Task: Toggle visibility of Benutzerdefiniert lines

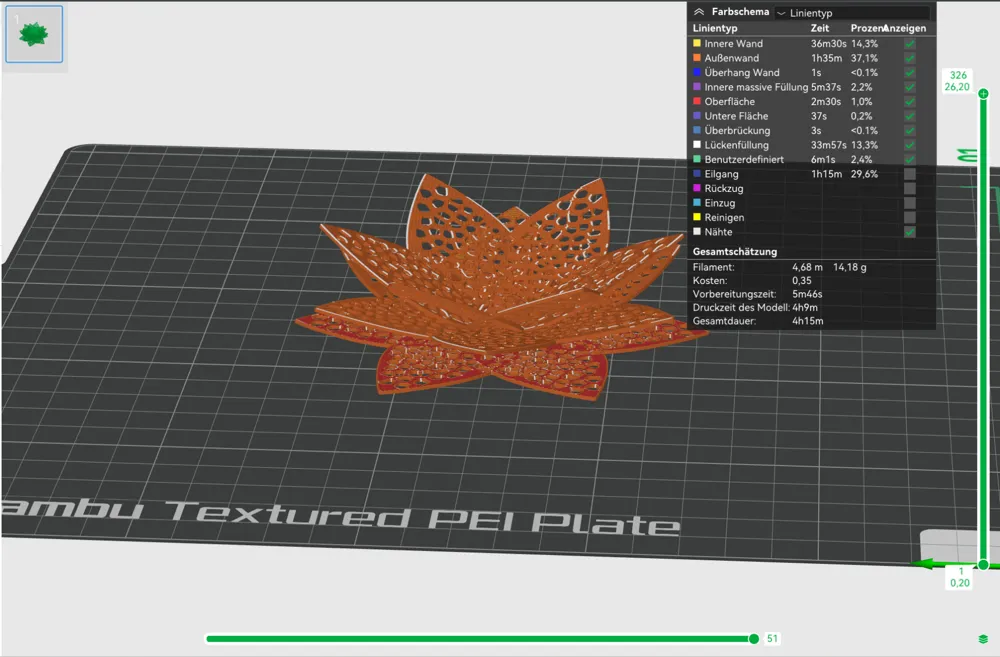Action: [909, 159]
